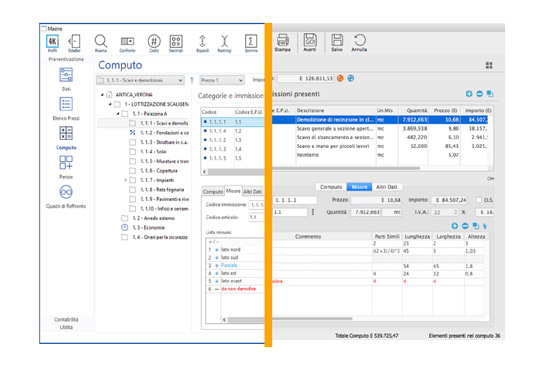Click the left arrow of Codice table scrollbar
The image size is (544, 373).
[x=204, y=172]
